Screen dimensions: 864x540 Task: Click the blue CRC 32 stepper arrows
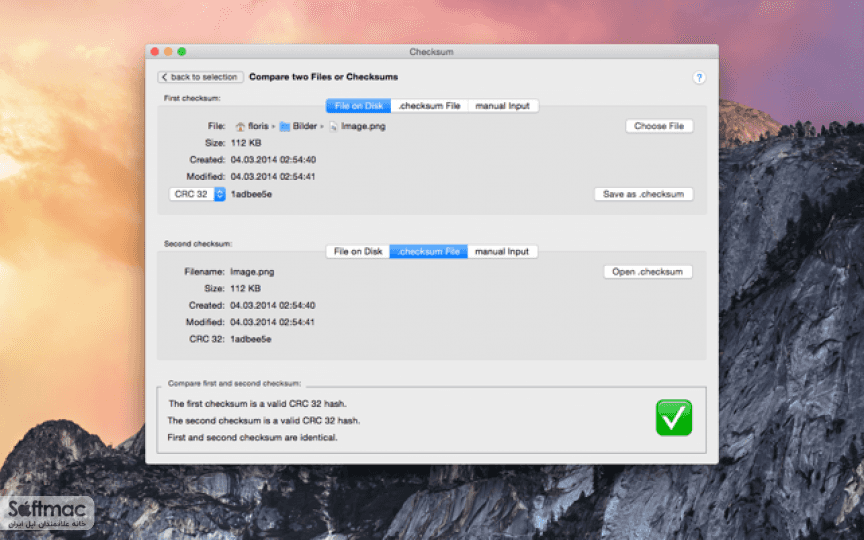coord(220,194)
